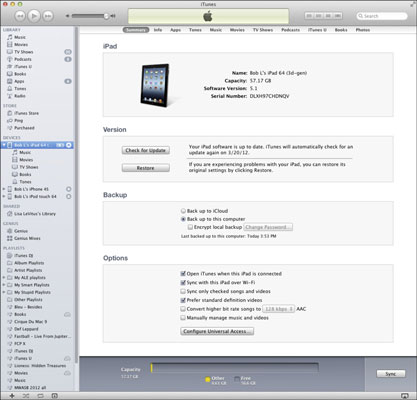Open Genius Mixes in the sidebar

point(27,238)
